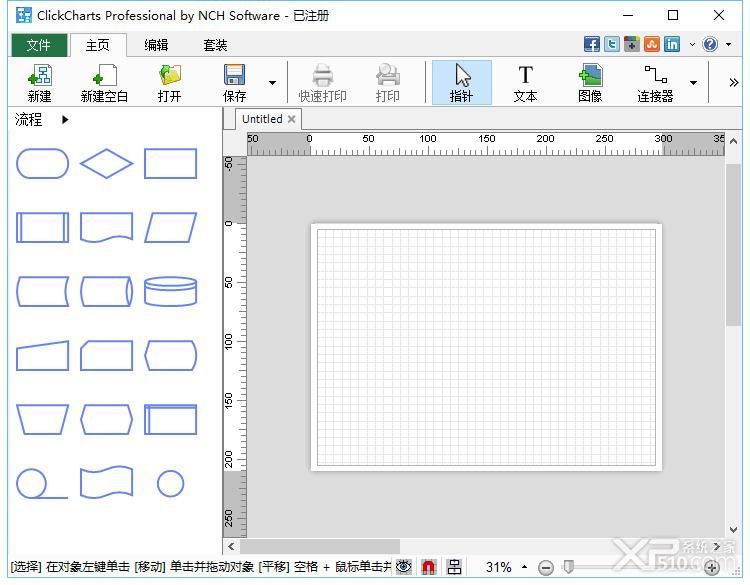Click the 新建空白 (New Blank) icon
This screenshot has width=750, height=585.
click(104, 83)
